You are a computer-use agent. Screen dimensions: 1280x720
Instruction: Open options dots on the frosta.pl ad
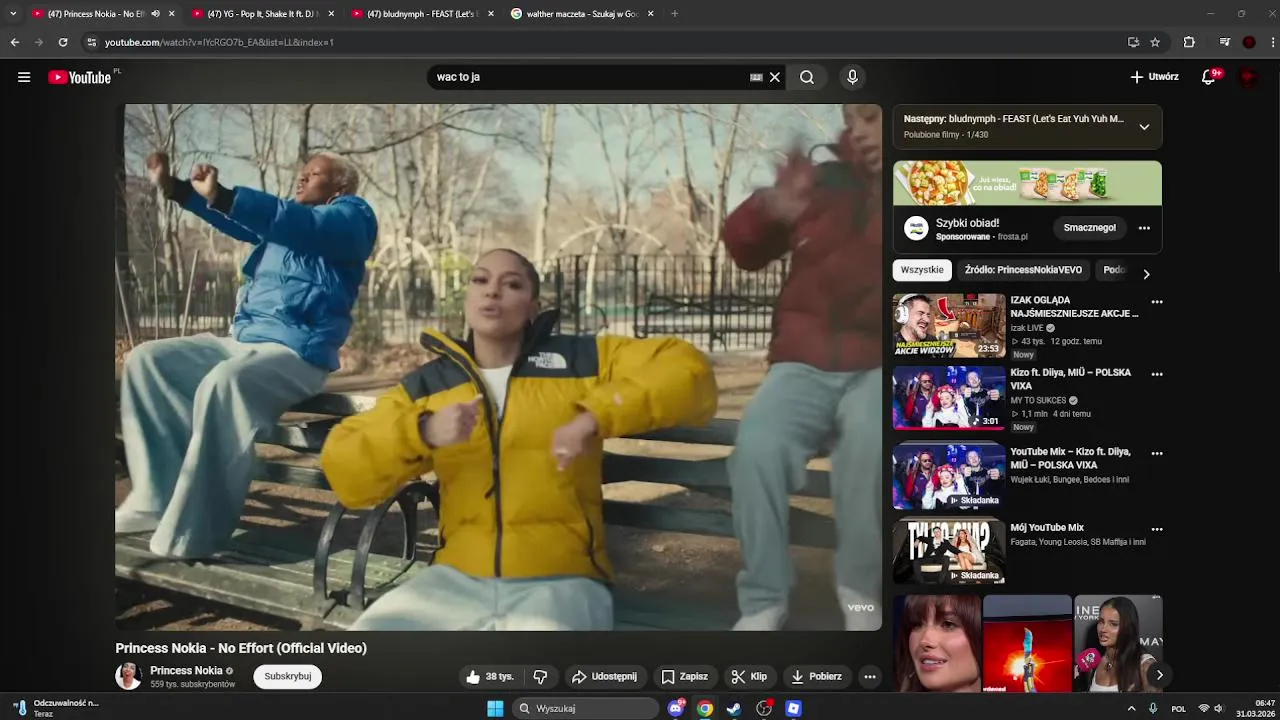click(1144, 228)
